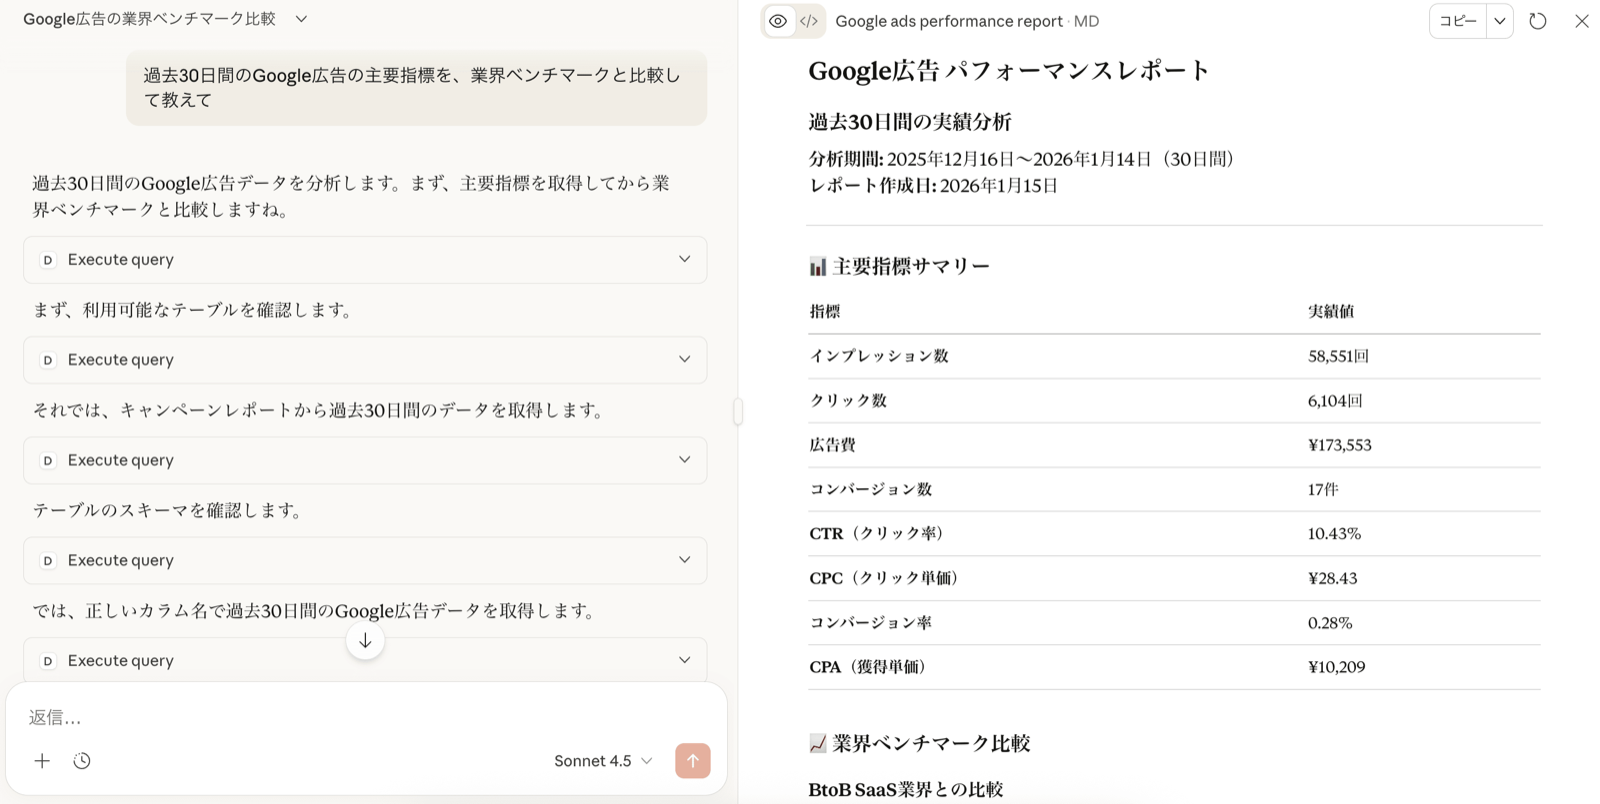
Task: Click the plus attachment icon
Action: click(42, 761)
